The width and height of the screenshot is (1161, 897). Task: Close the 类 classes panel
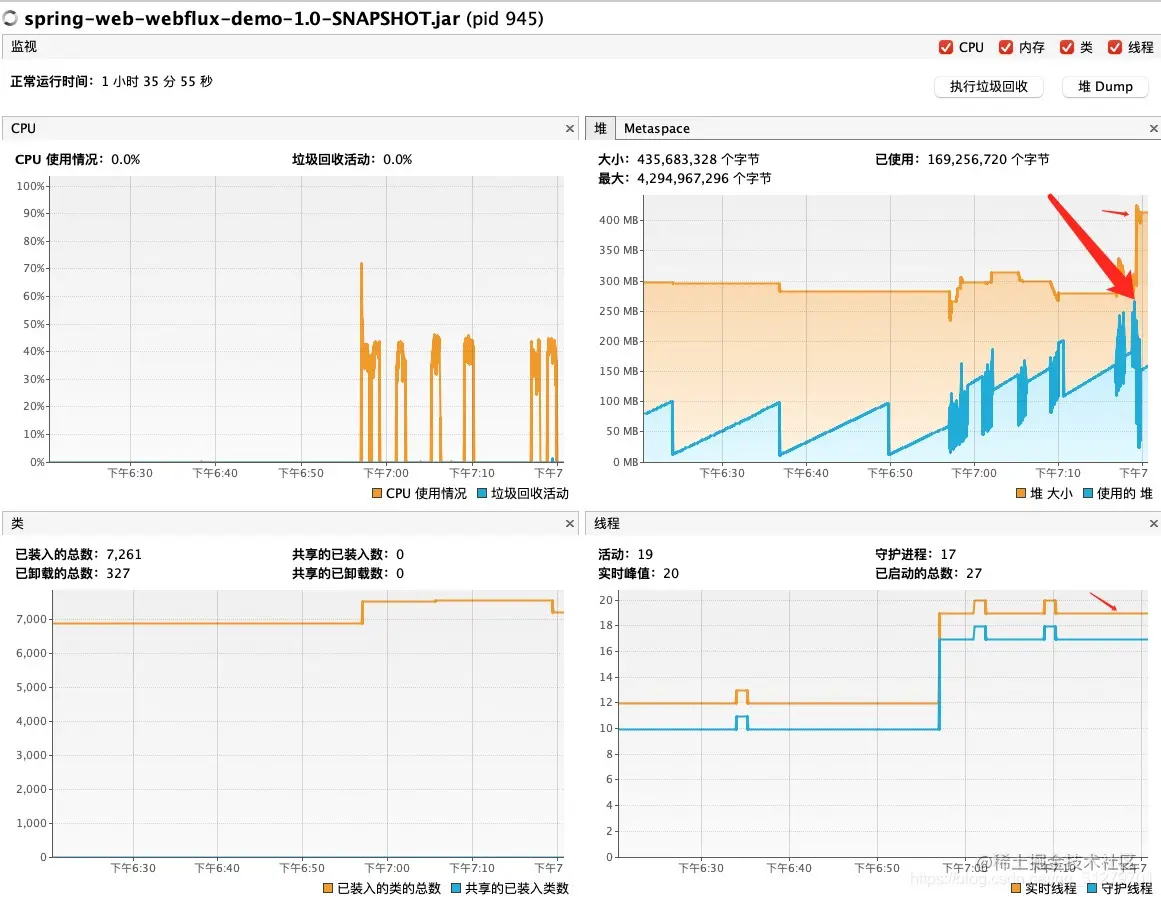pos(569,523)
